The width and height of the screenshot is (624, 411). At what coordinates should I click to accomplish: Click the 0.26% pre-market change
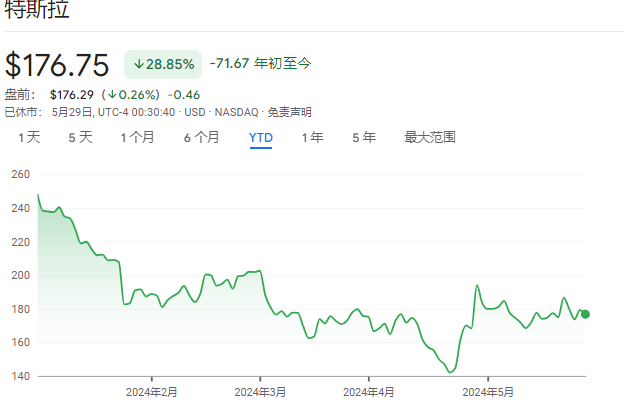point(133,95)
